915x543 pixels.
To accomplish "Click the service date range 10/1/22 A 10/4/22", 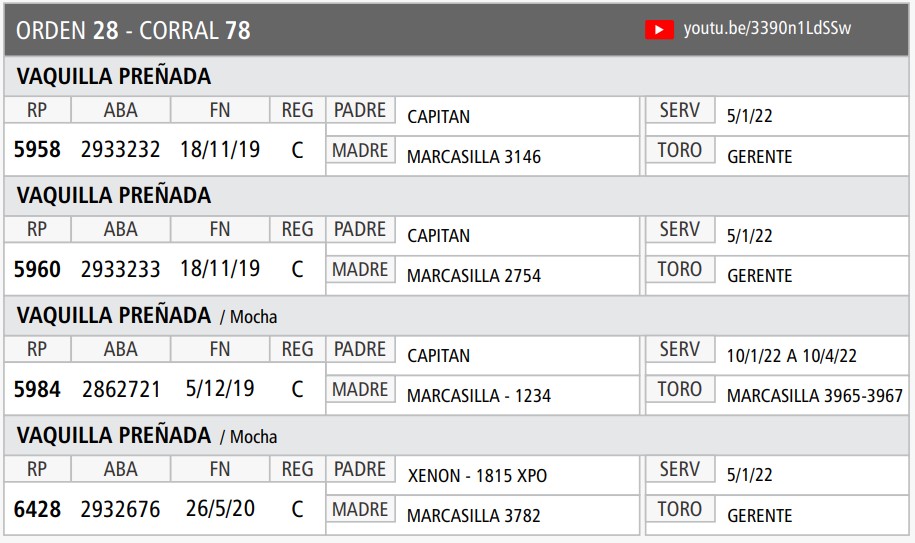I will [x=791, y=356].
